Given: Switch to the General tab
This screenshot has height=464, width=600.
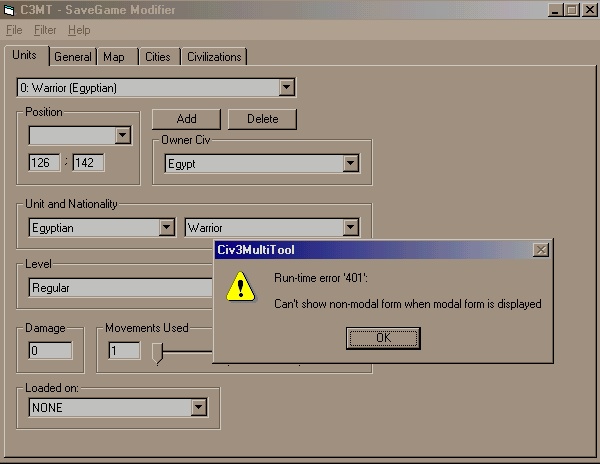Looking at the screenshot, I should pos(73,57).
